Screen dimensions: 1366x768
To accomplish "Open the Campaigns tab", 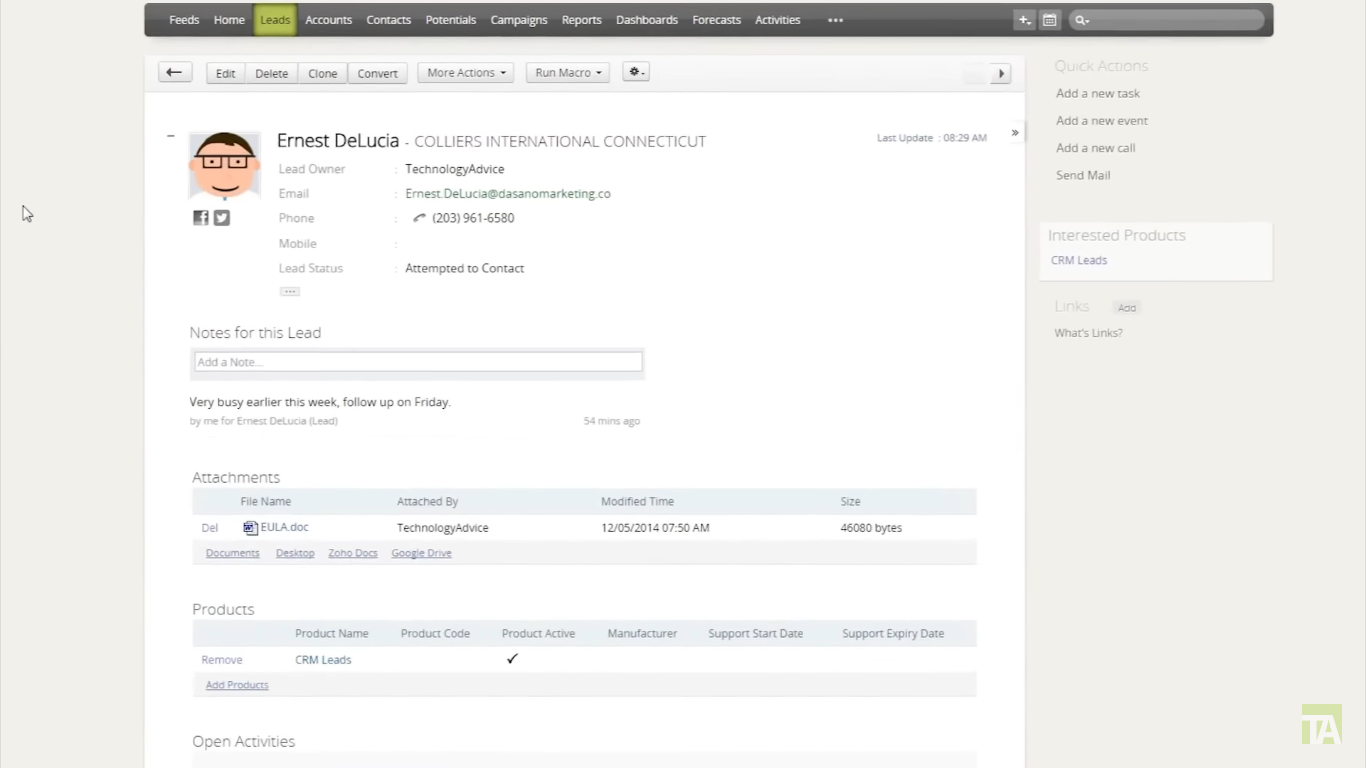I will pyautogui.click(x=519, y=20).
